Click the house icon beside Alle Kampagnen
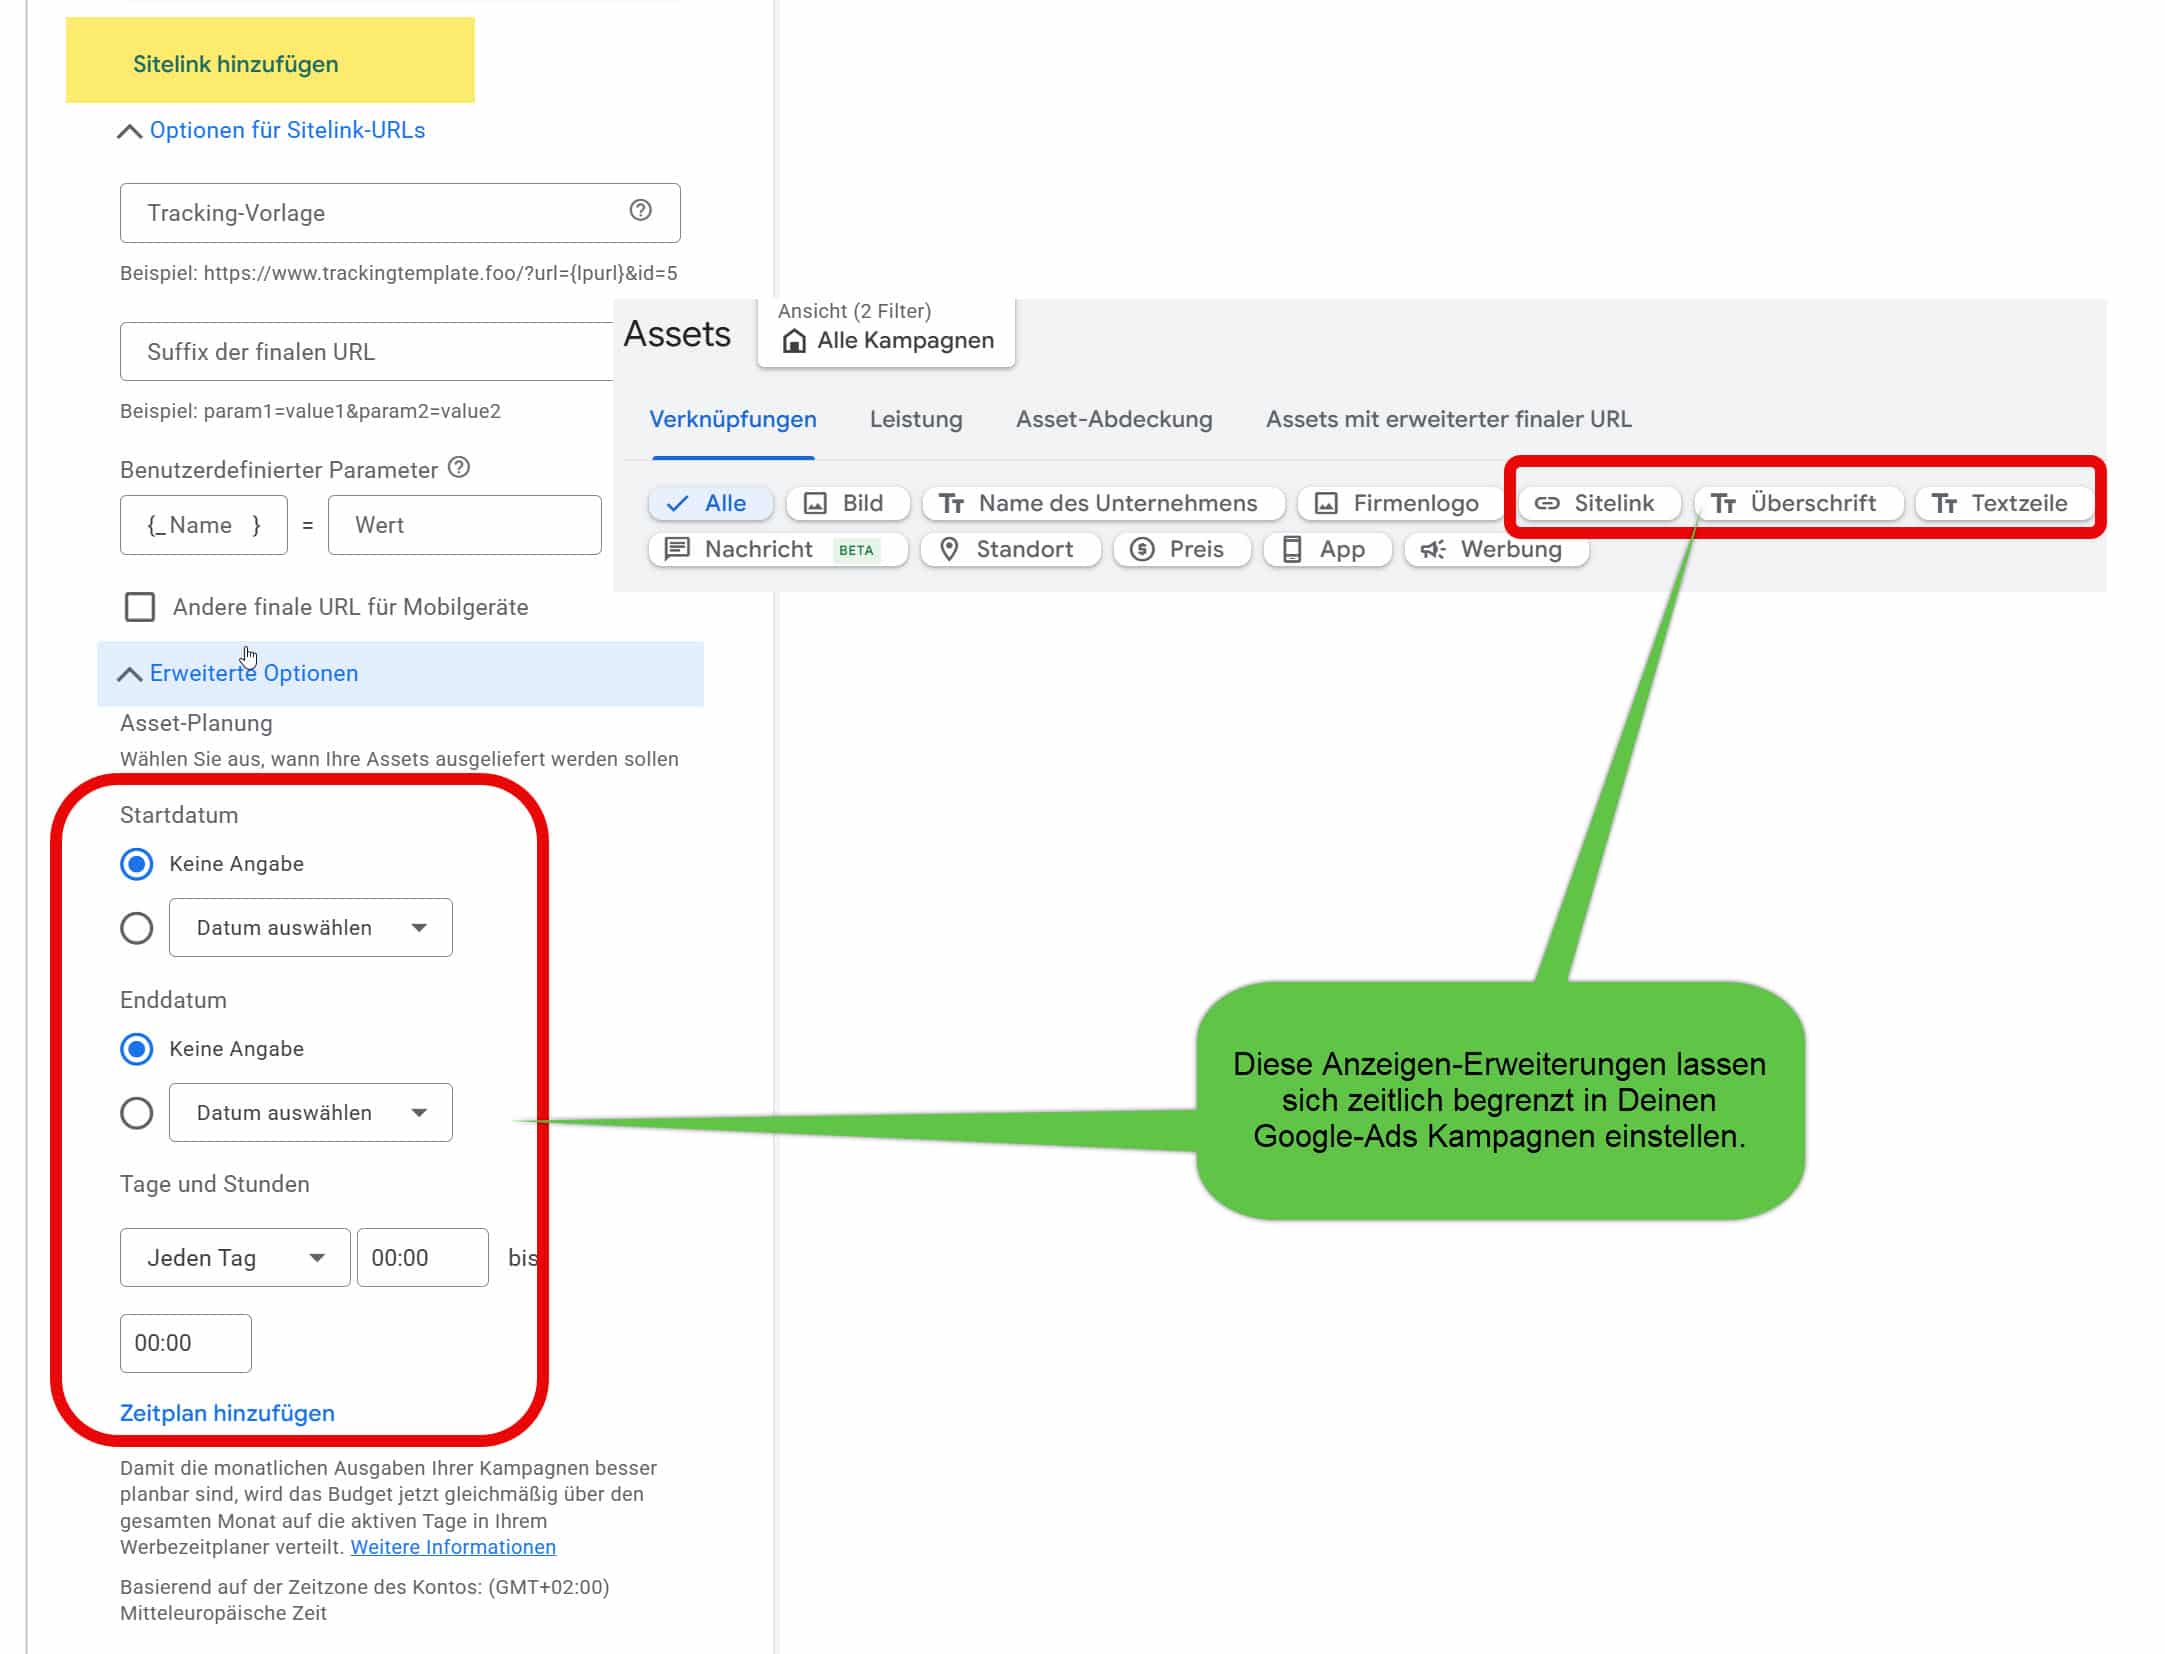 coord(794,341)
